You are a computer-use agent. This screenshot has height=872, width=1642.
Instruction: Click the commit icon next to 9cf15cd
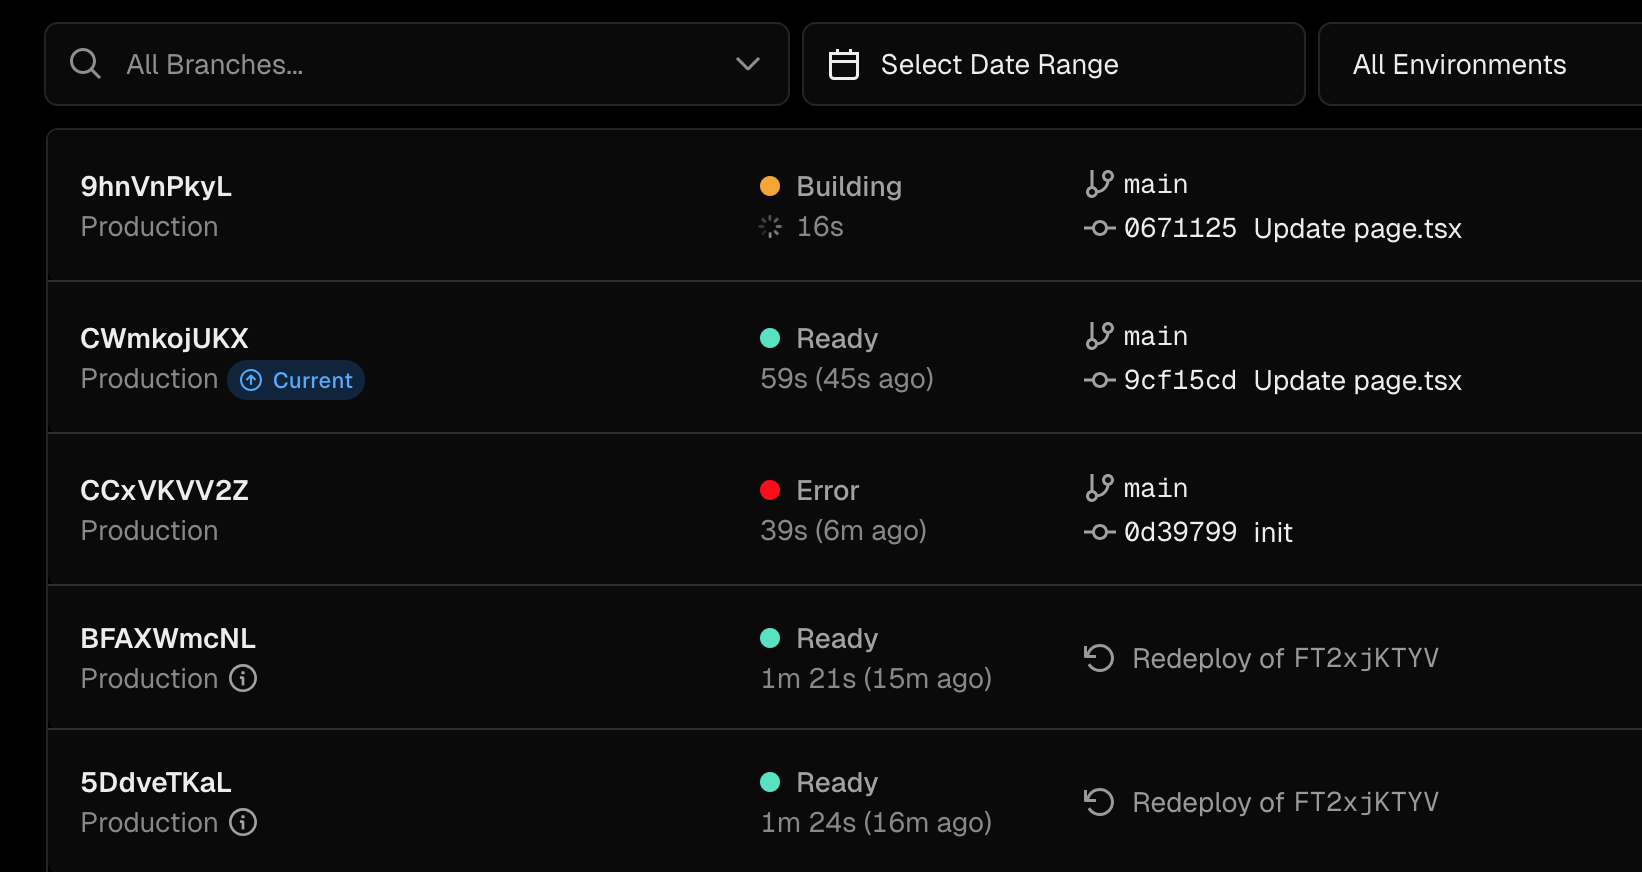1099,380
